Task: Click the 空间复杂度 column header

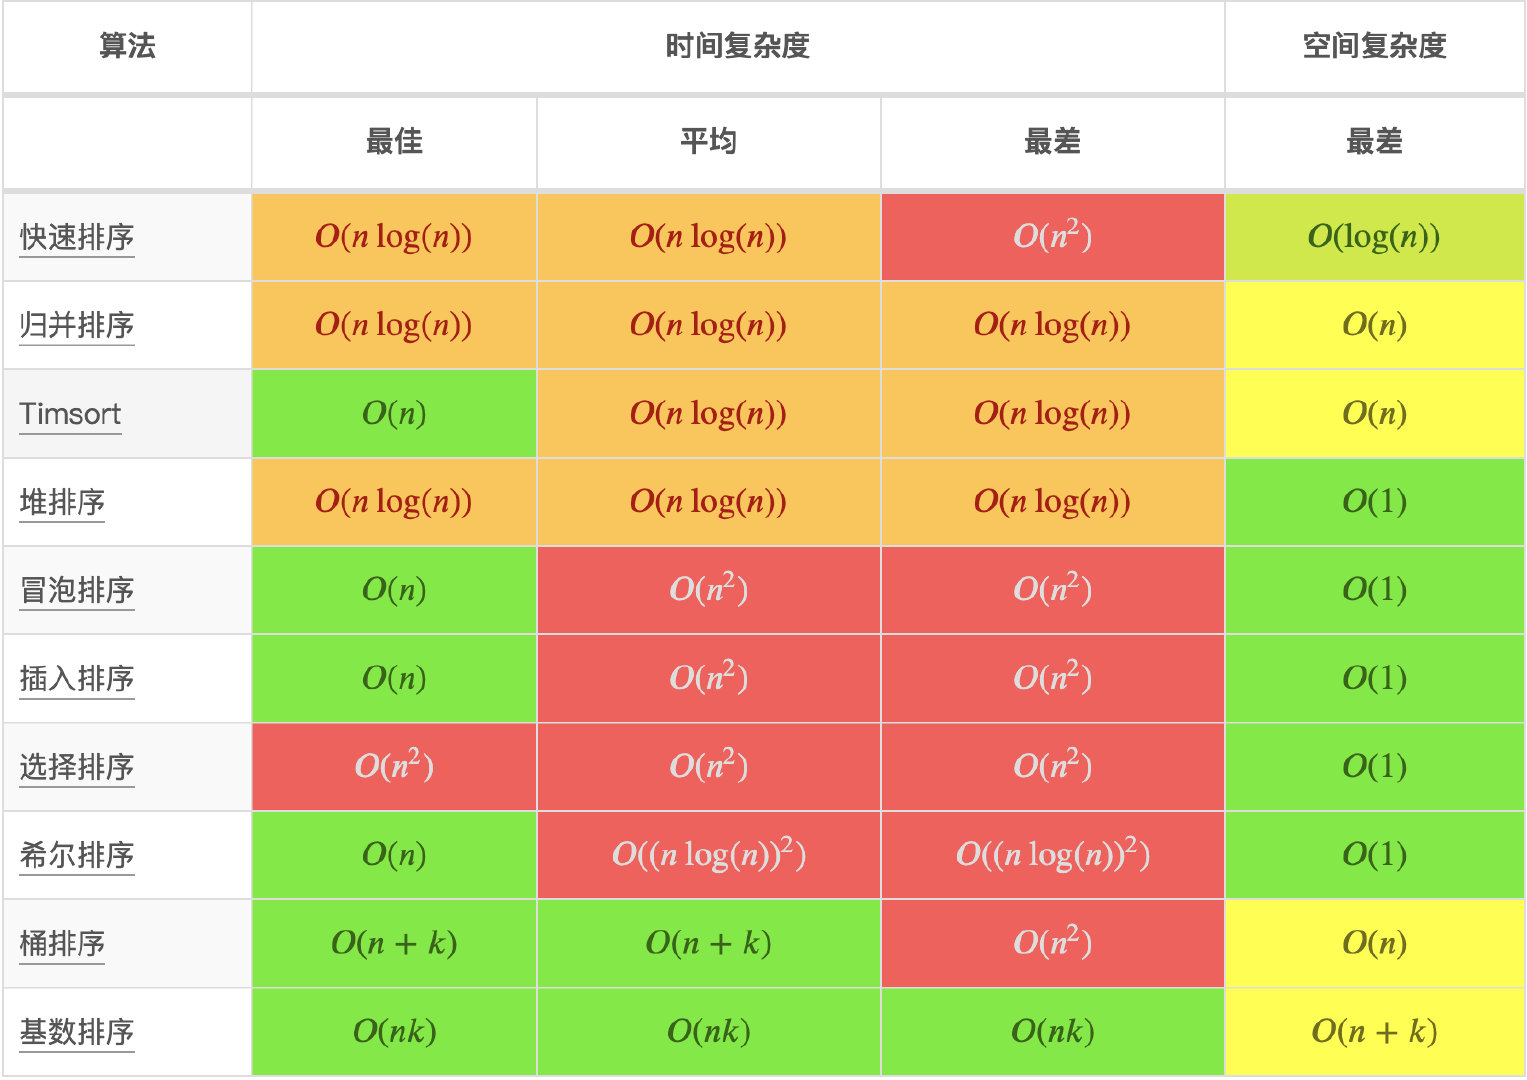Action: click(1375, 46)
